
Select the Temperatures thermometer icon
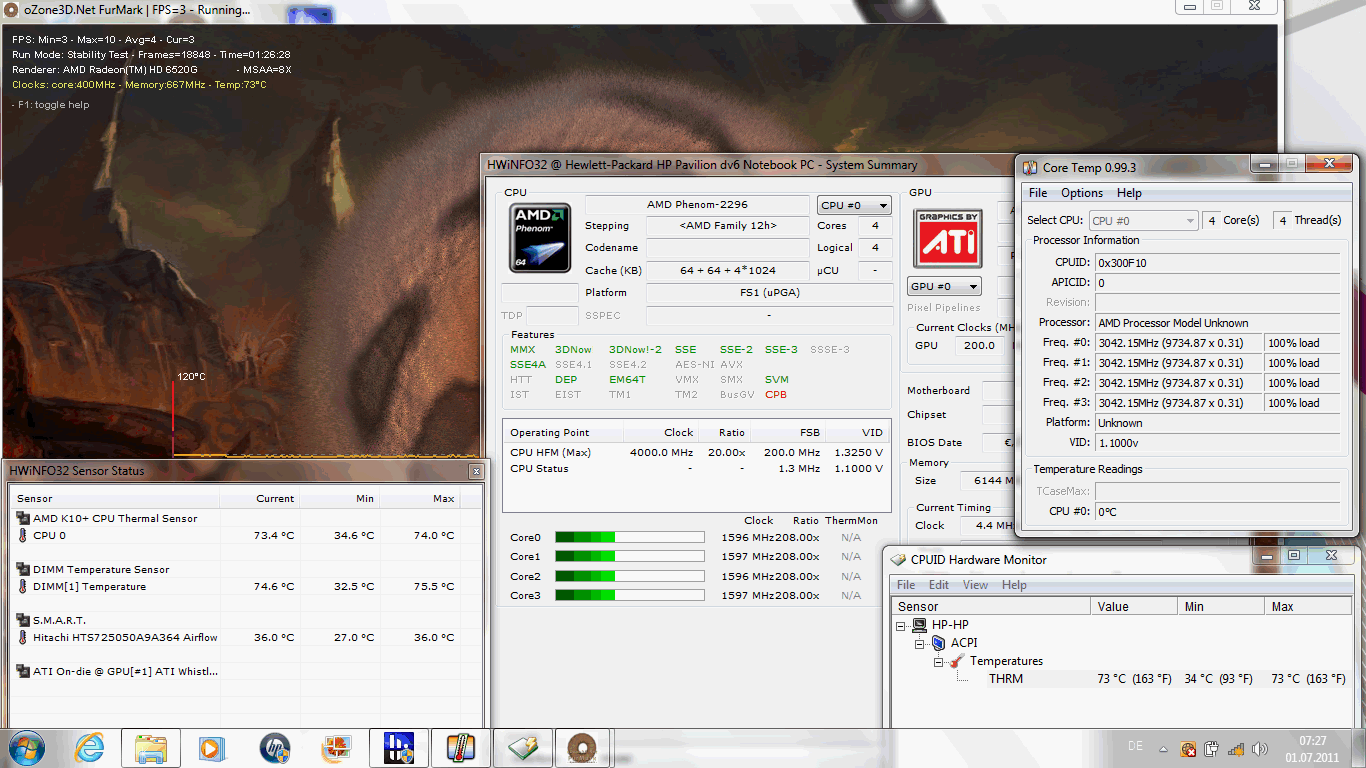[x=957, y=661]
